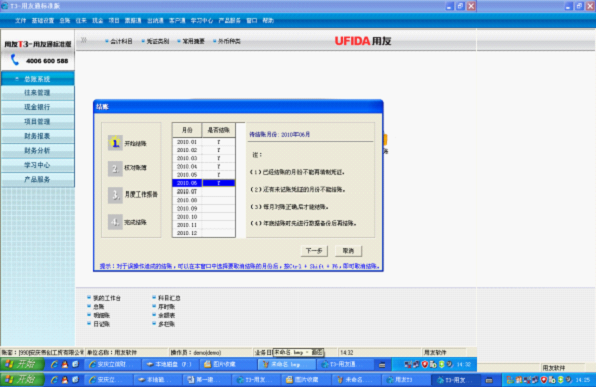The image size is (596, 387).
Task: Select the 2010.09 month row
Action: (204, 208)
